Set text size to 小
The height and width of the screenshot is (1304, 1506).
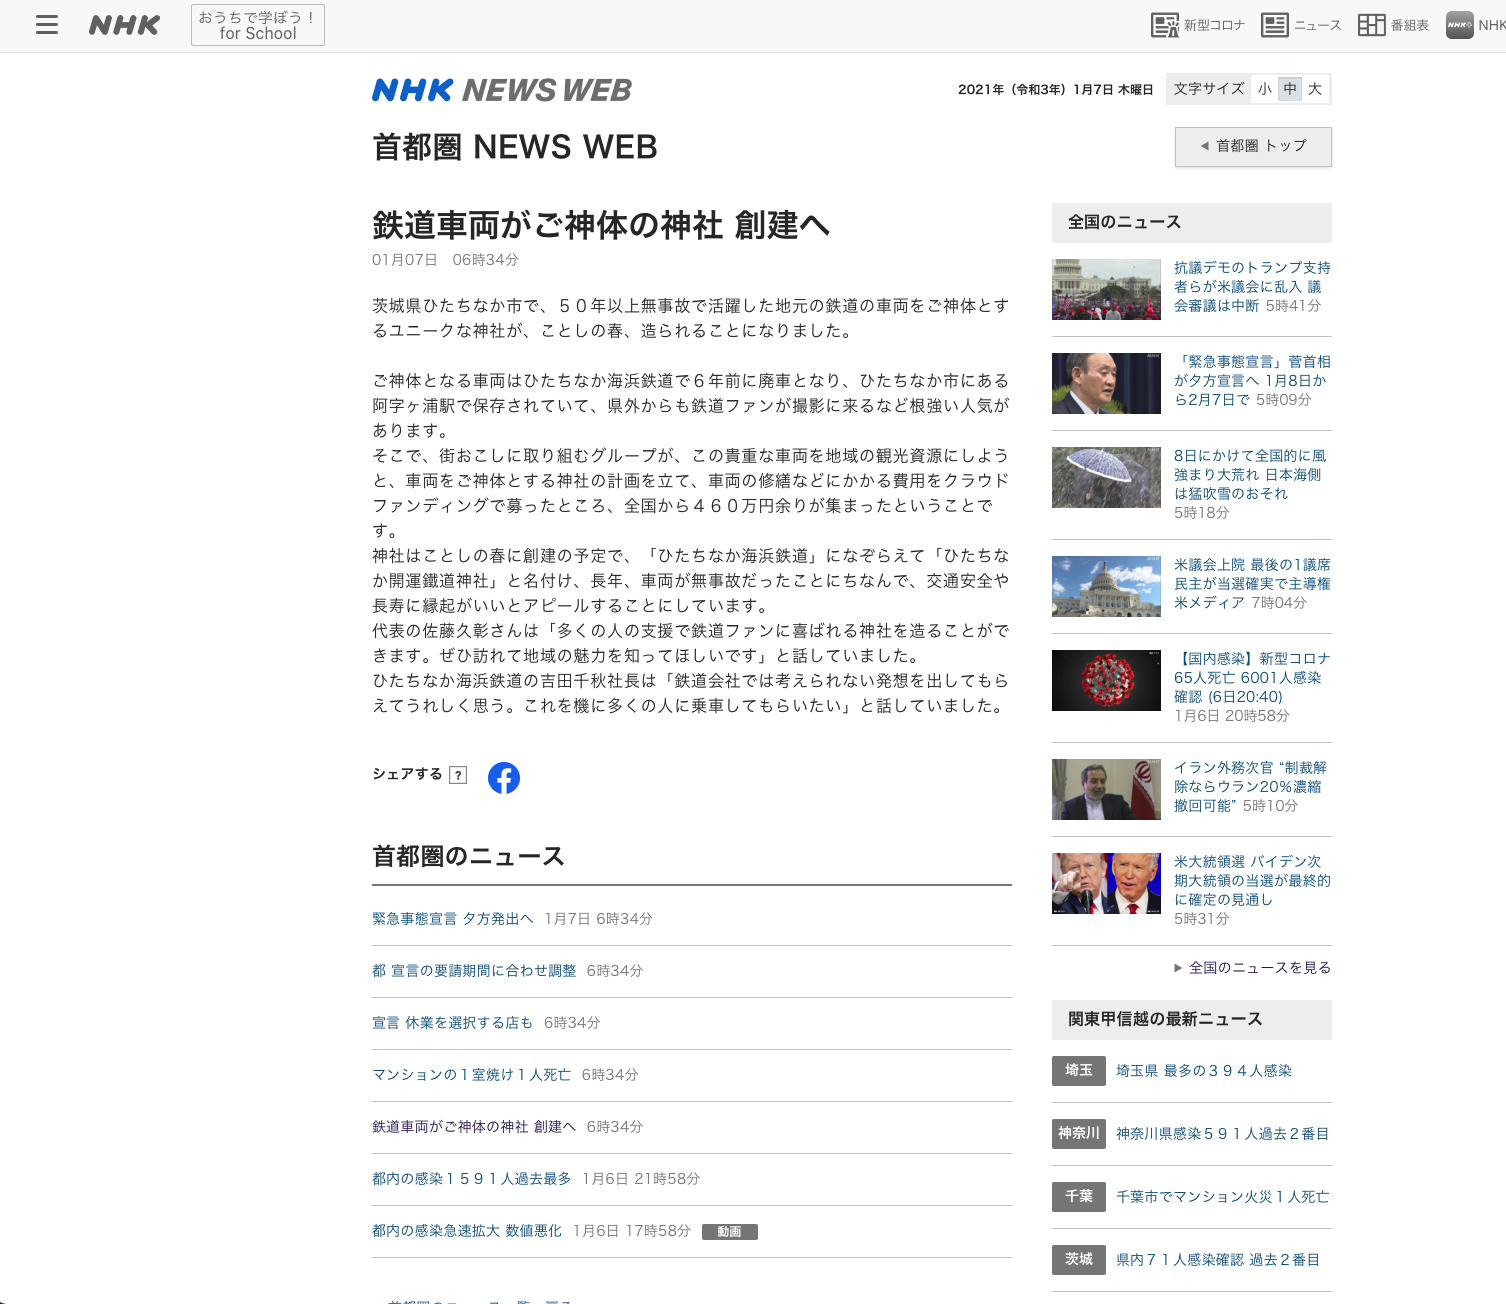pyautogui.click(x=1265, y=89)
